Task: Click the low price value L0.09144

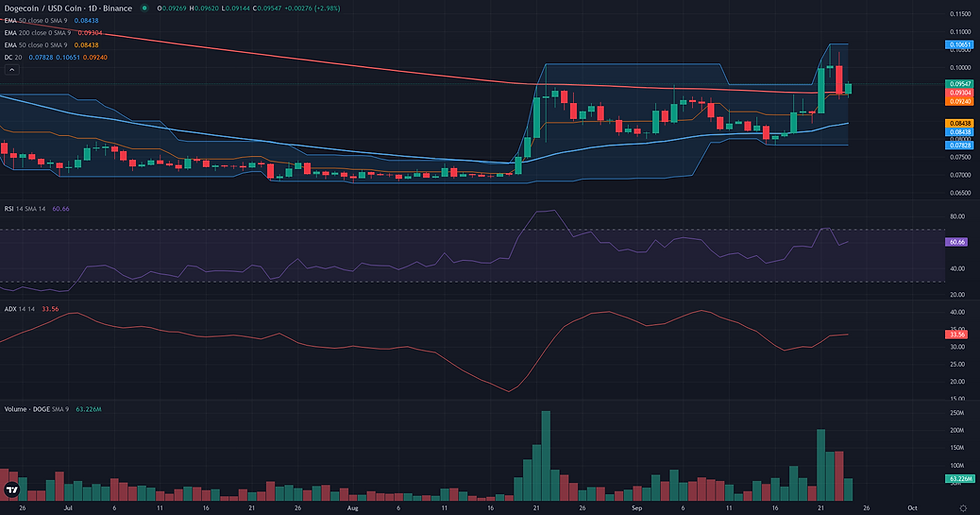Action: pyautogui.click(x=236, y=8)
